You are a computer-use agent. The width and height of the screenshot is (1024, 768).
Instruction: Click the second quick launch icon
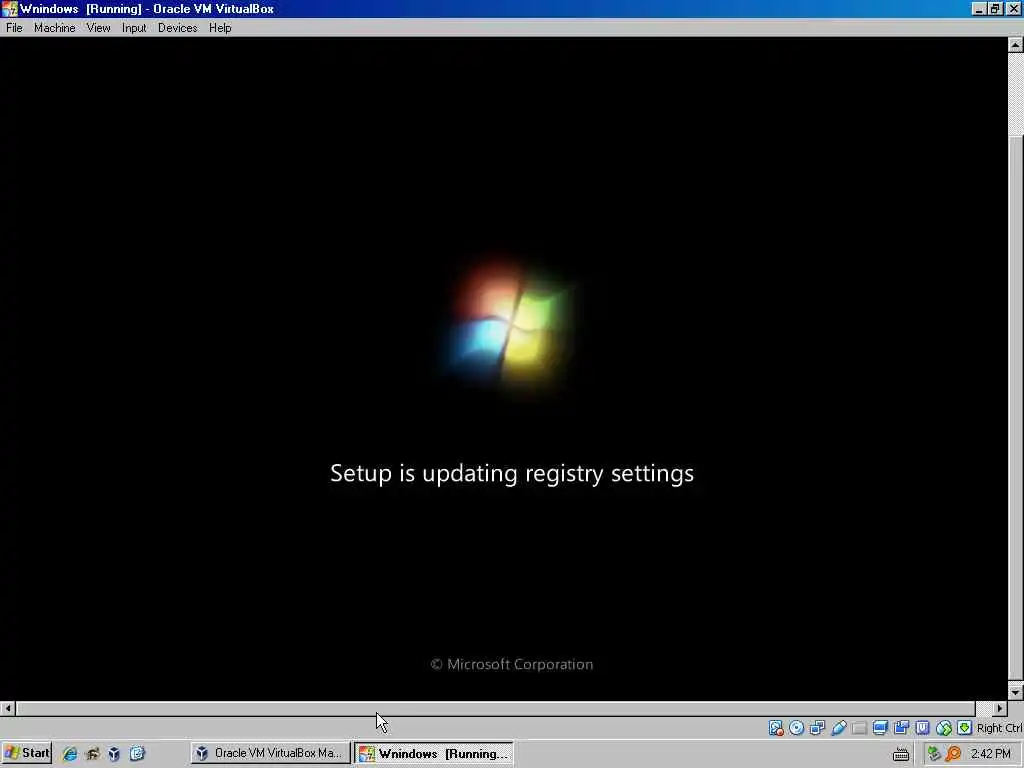92,754
